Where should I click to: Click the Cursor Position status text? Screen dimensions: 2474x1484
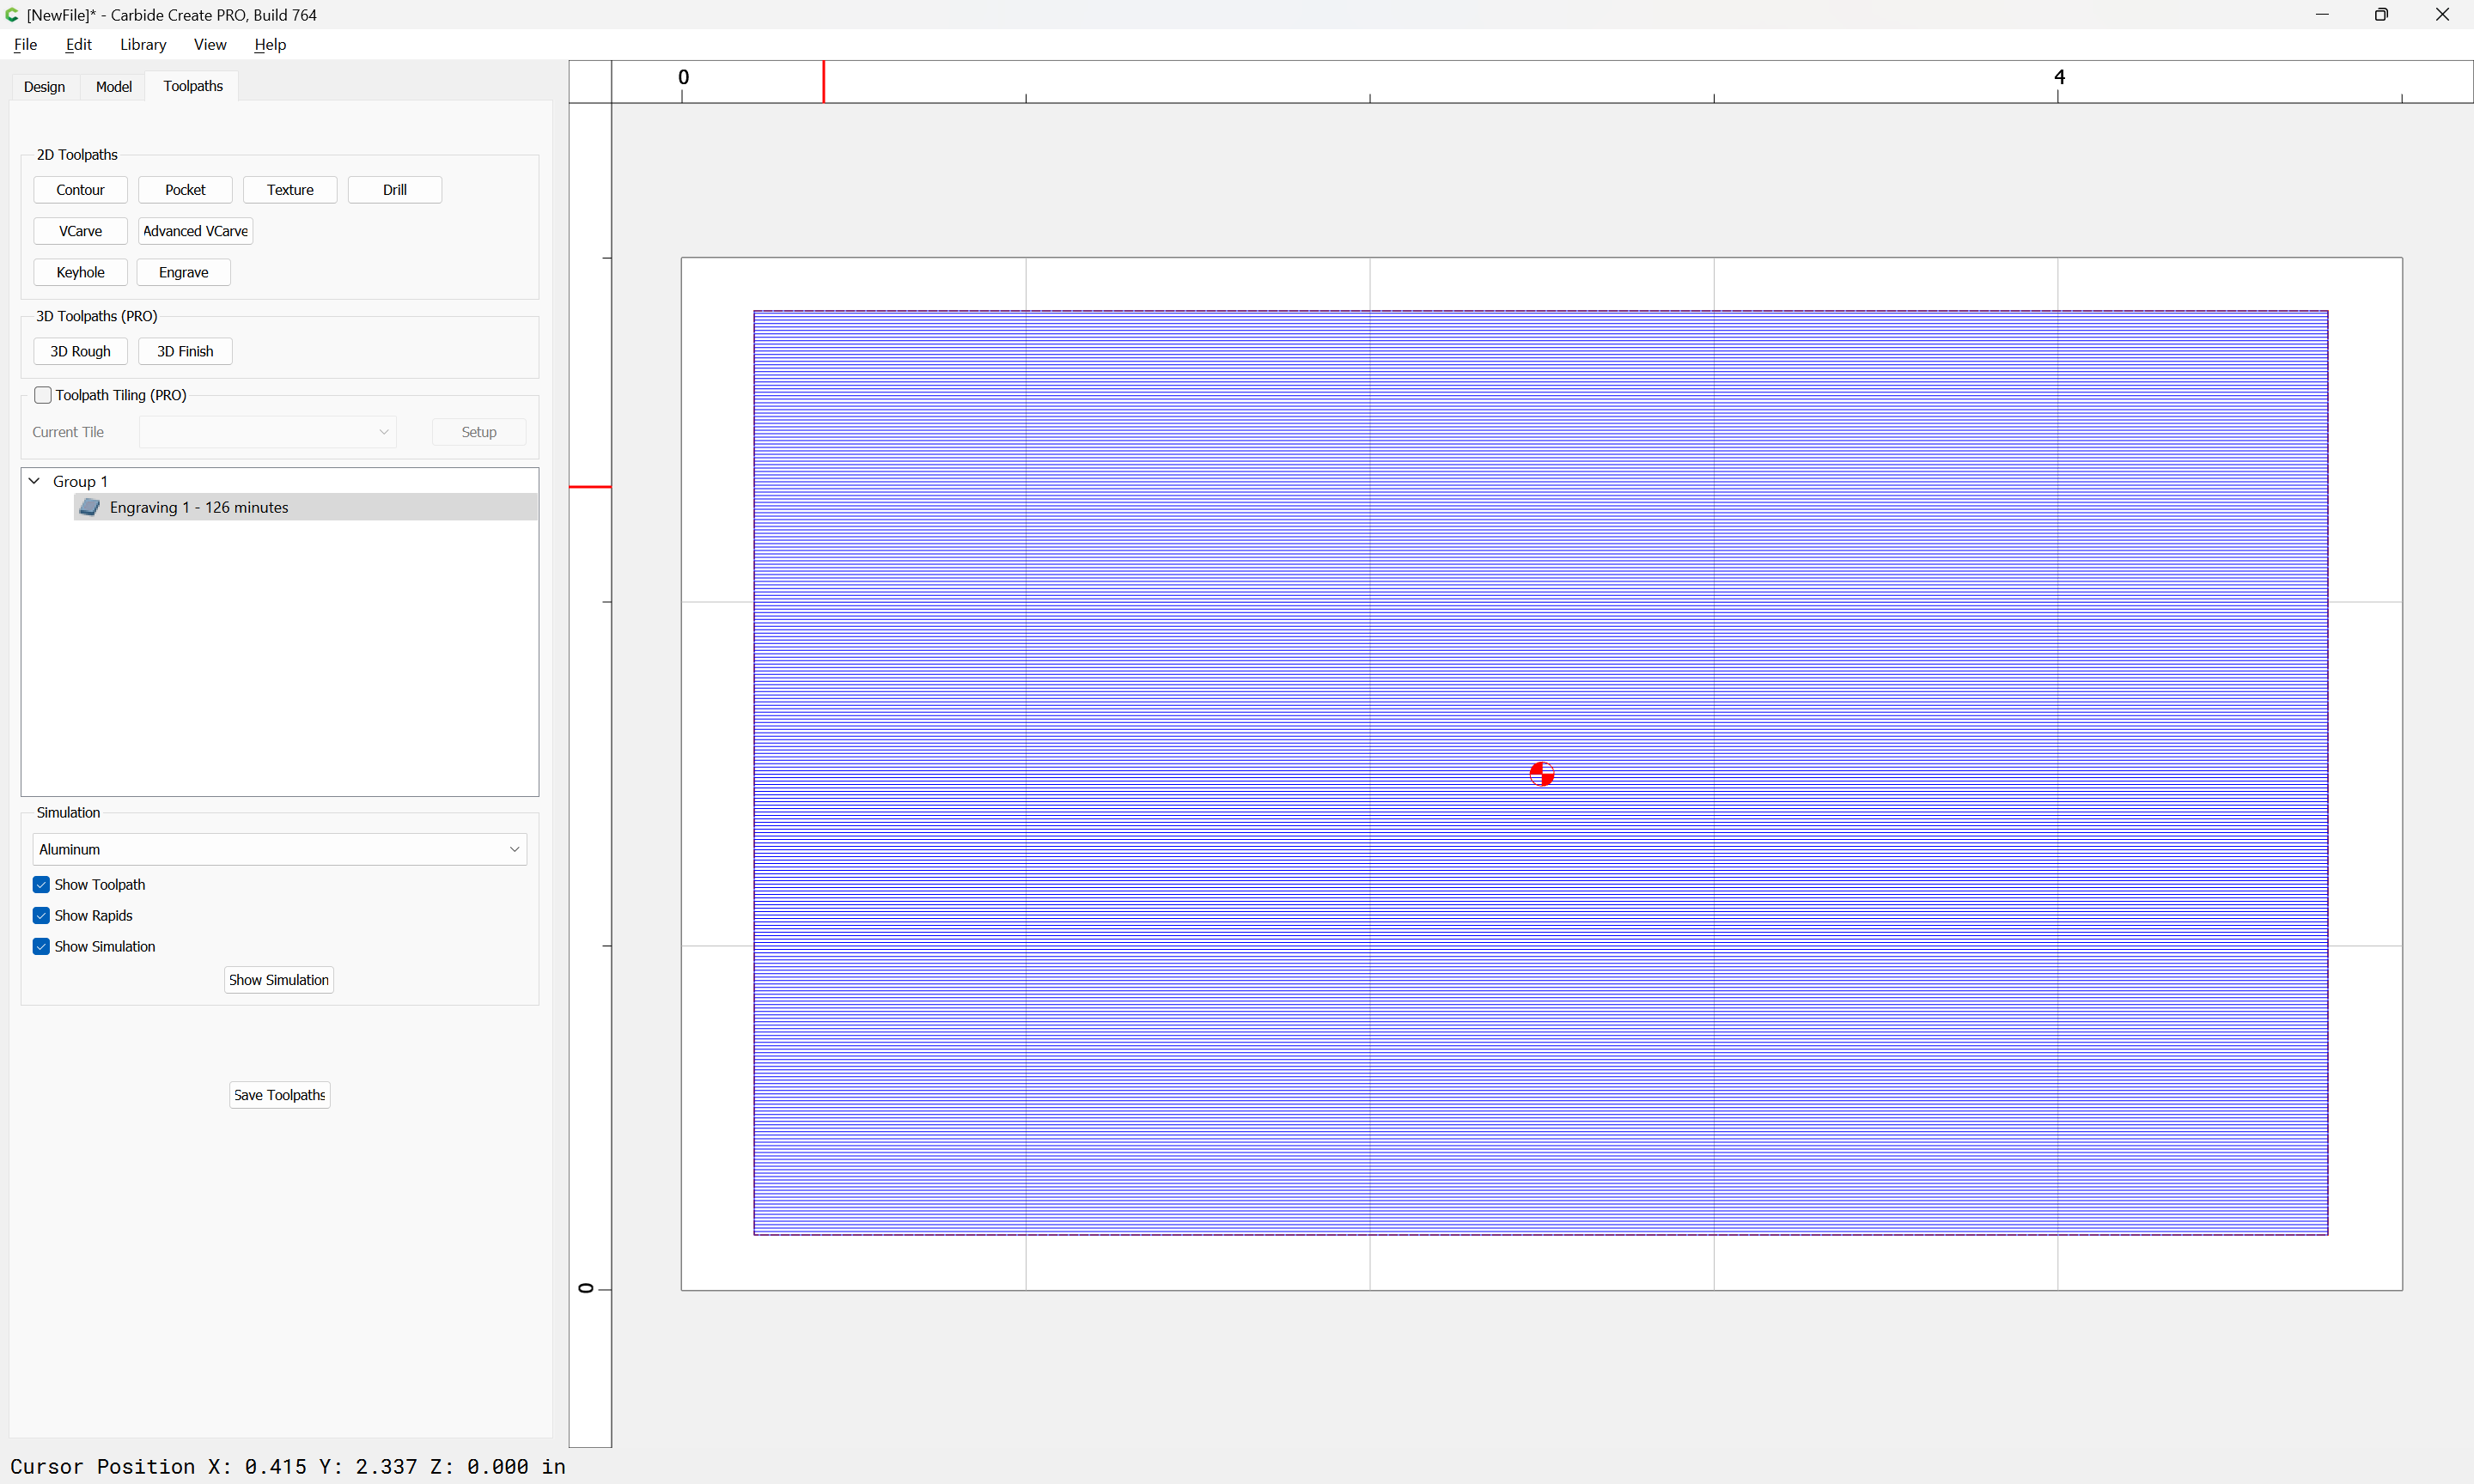(288, 1466)
